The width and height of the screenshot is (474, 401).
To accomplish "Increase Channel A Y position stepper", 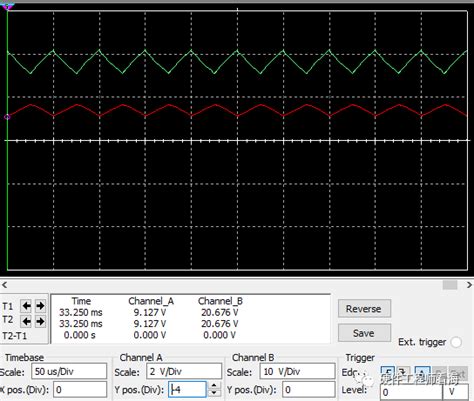I will tap(214, 385).
